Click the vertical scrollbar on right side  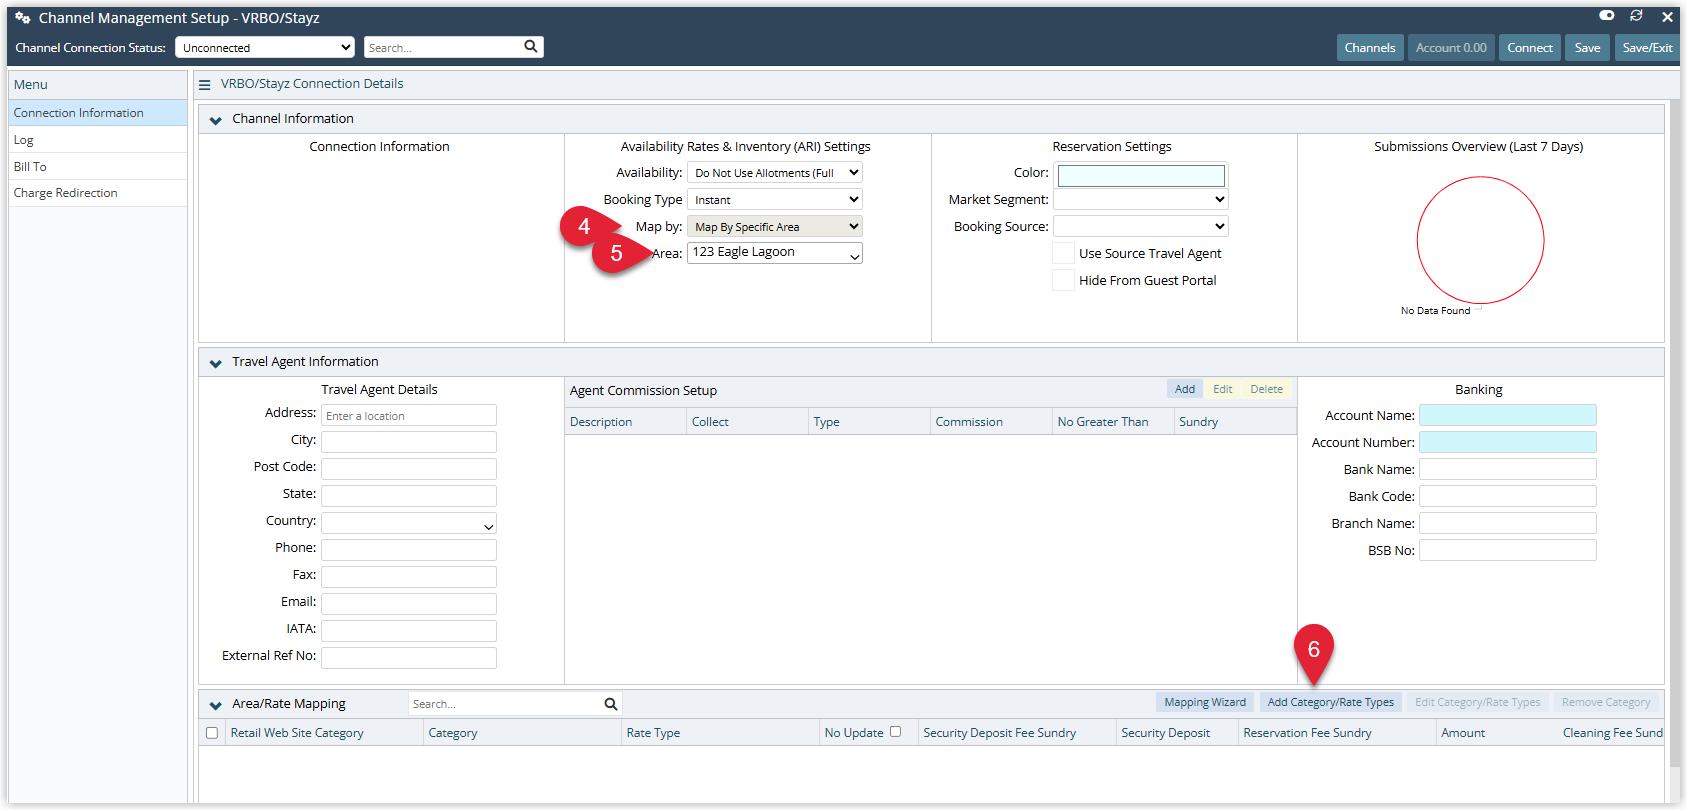click(1675, 435)
